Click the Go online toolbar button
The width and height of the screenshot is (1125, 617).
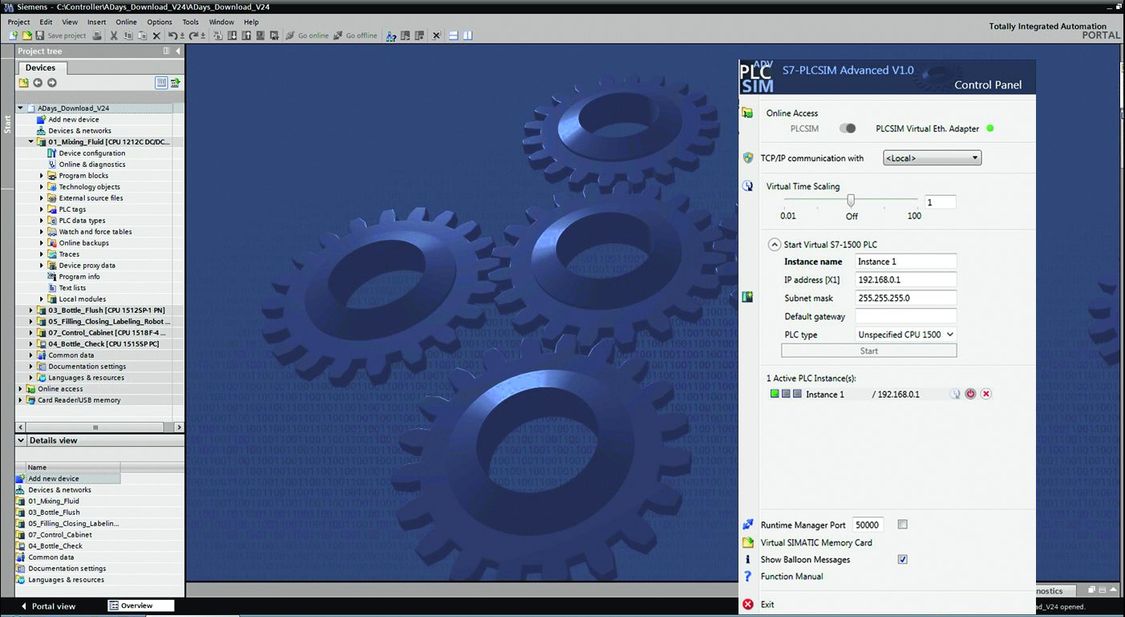coord(307,35)
